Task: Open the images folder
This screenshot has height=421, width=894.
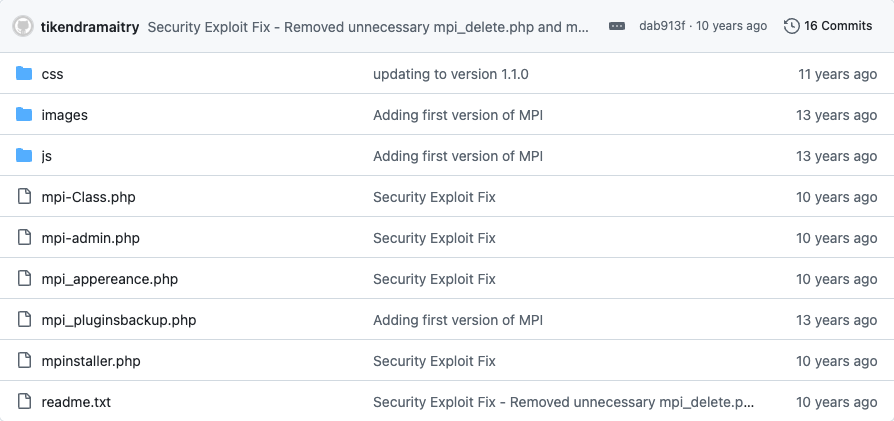Action: click(64, 115)
